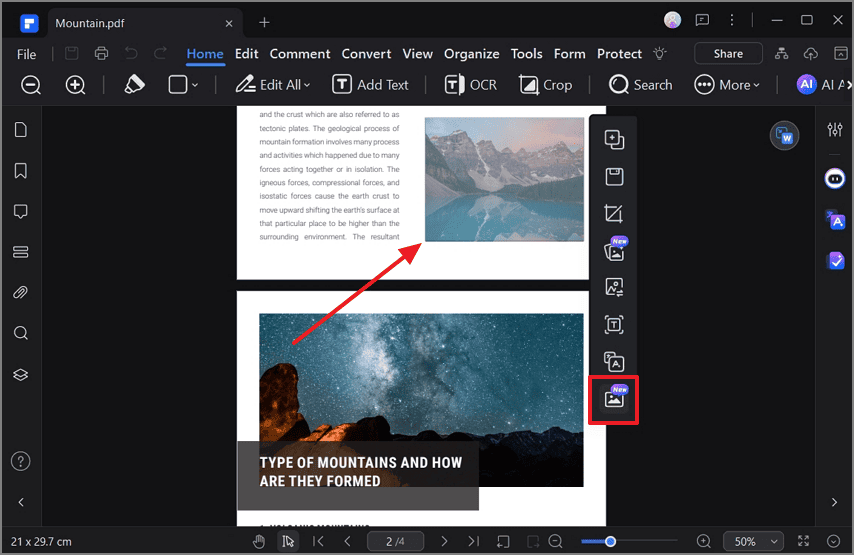This screenshot has width=854, height=555.
Task: Select the highlighter tool
Action: [134, 84]
